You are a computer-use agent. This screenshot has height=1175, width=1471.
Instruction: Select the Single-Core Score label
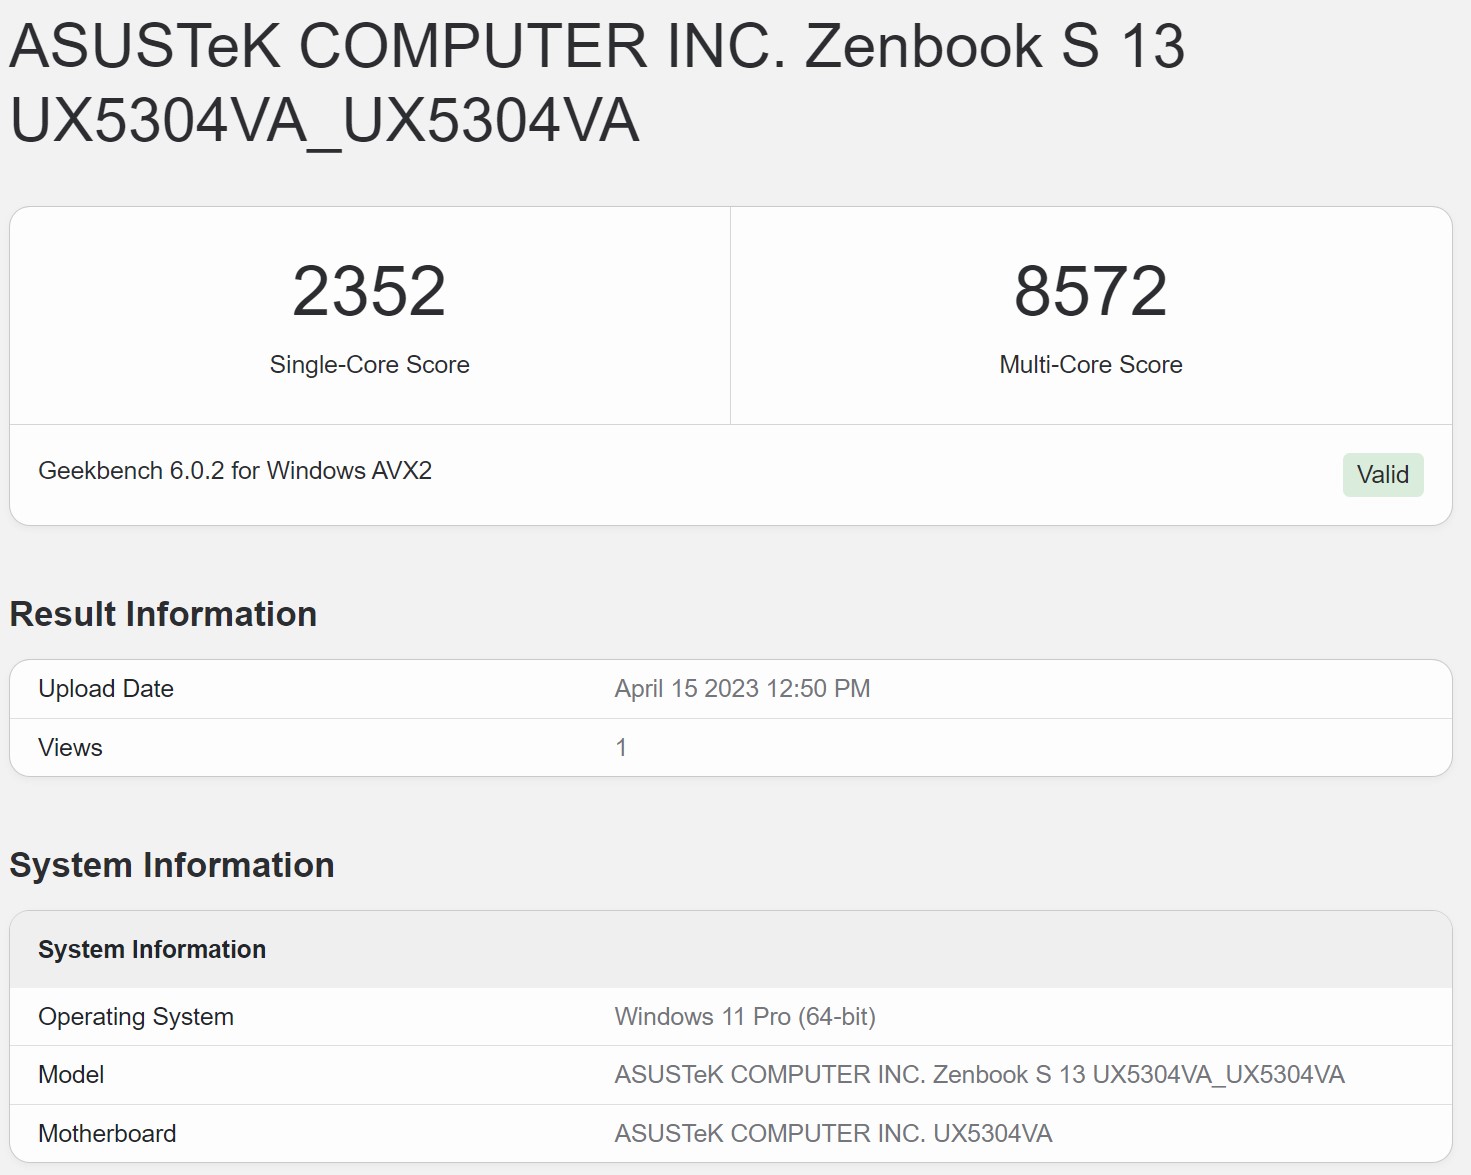coord(369,365)
